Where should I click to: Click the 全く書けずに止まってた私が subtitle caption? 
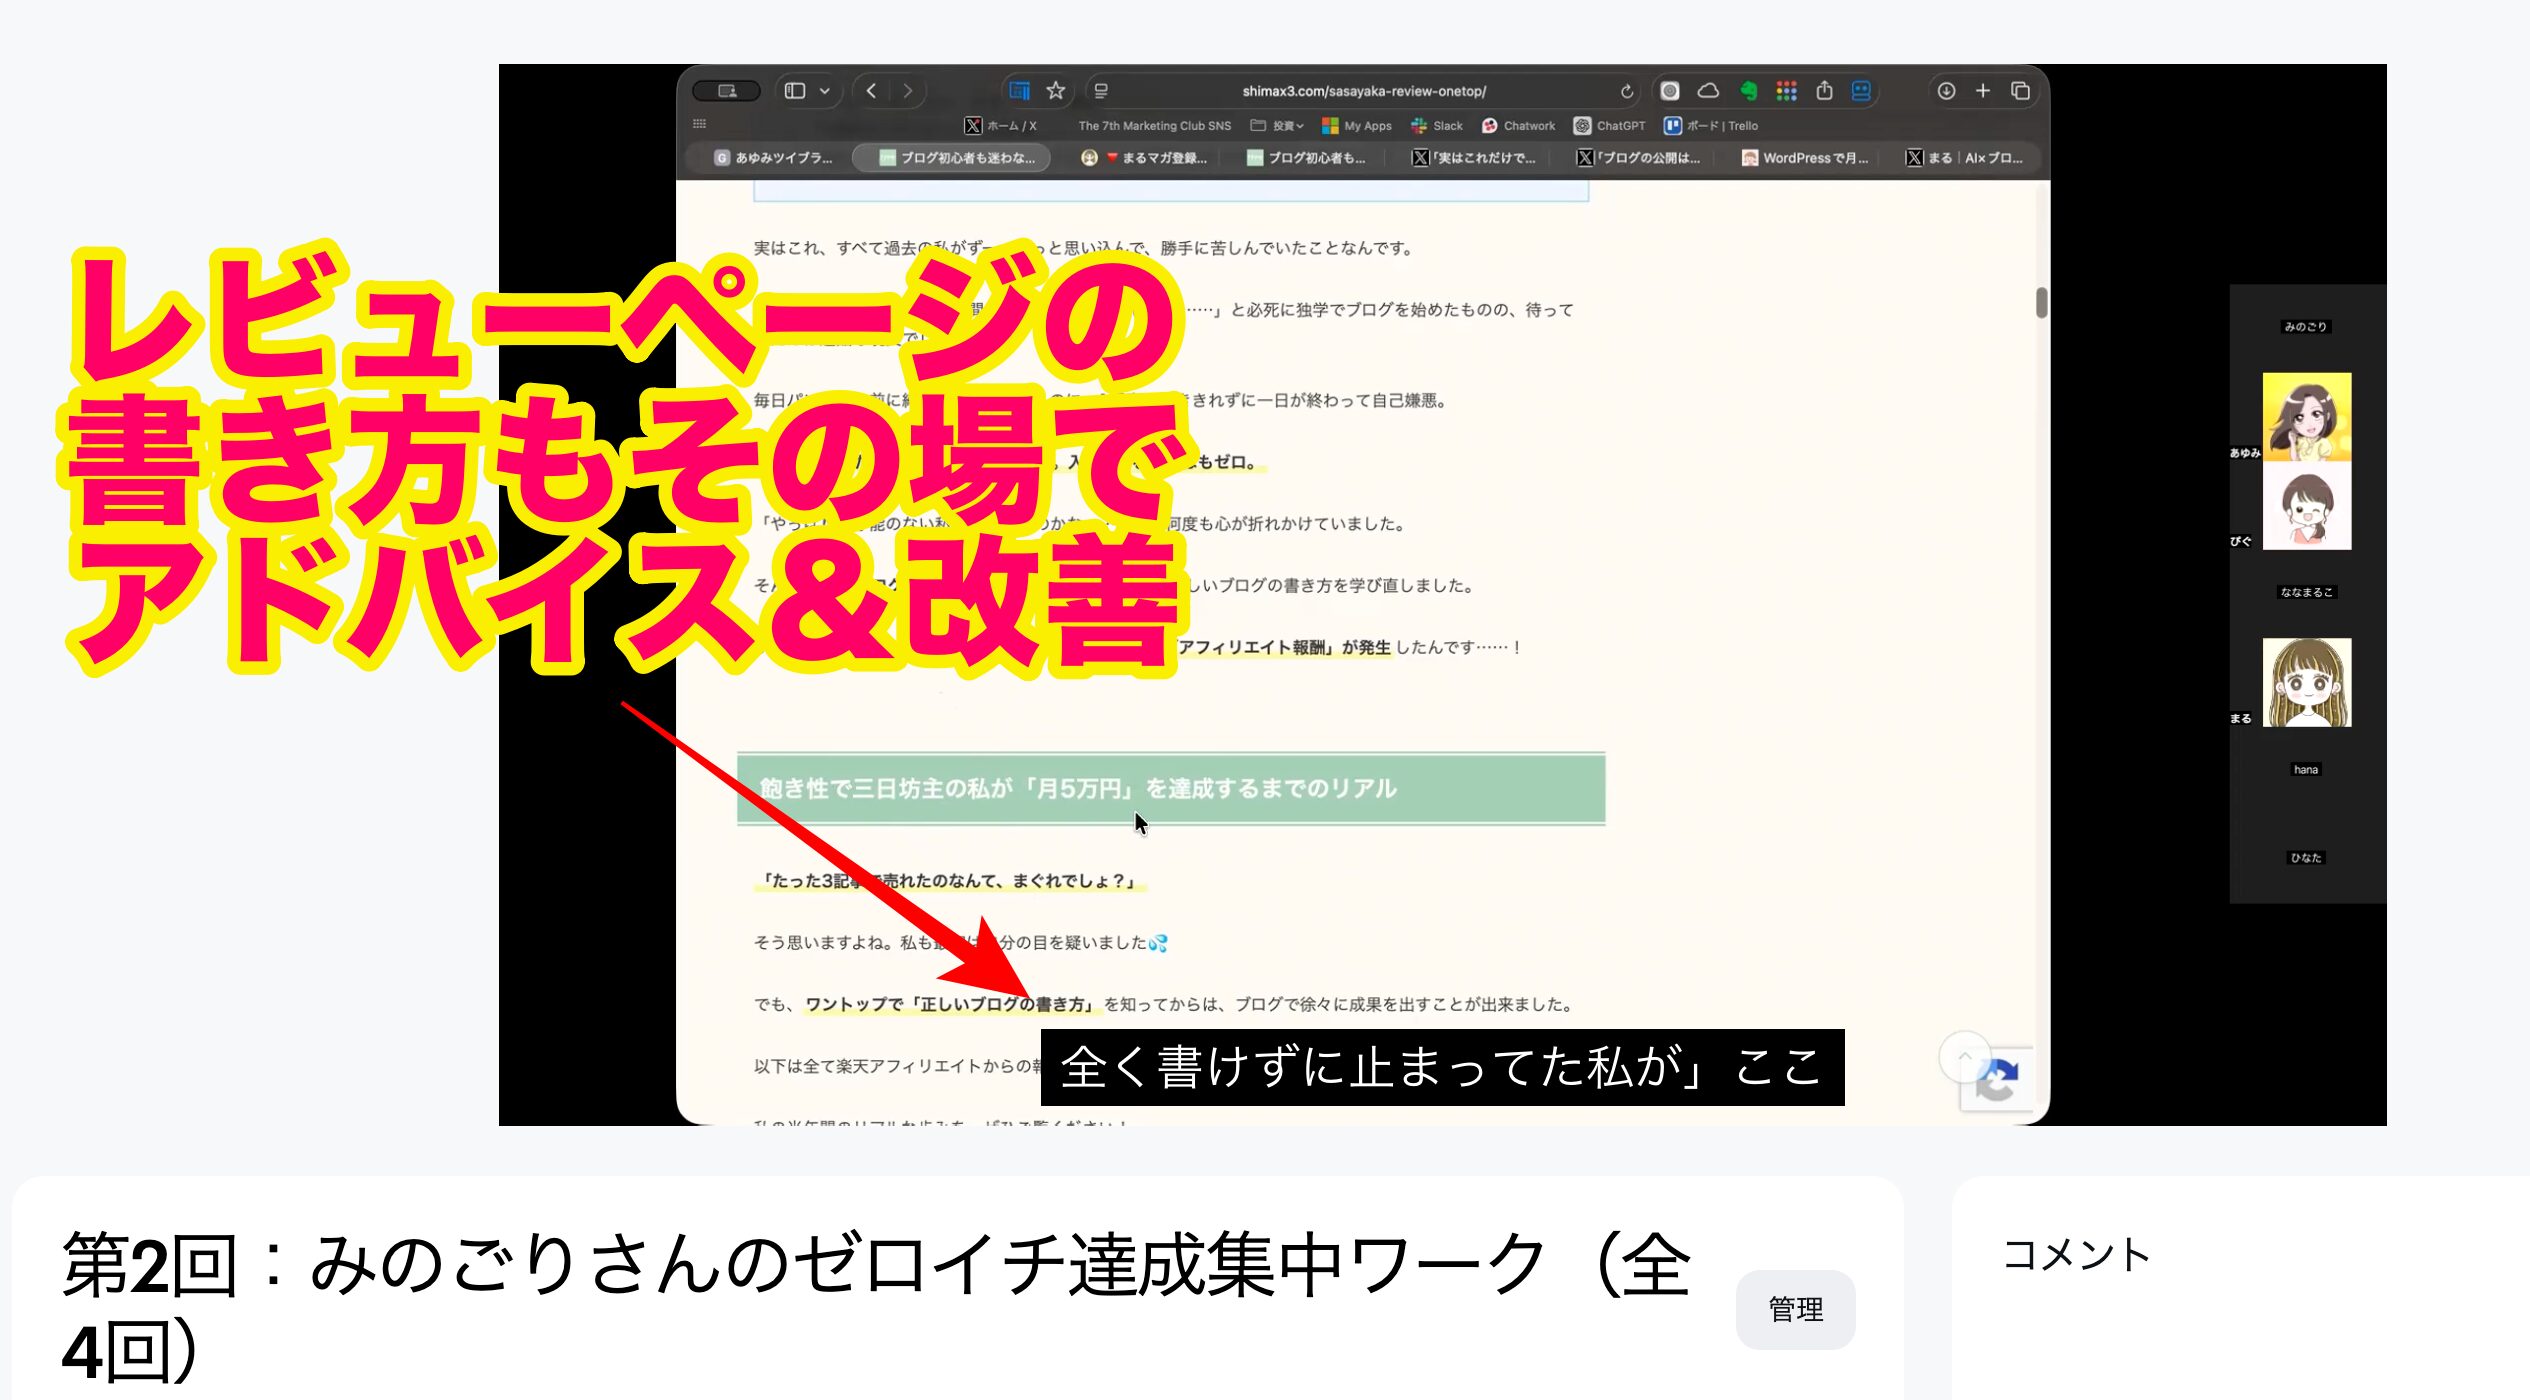(1442, 1067)
